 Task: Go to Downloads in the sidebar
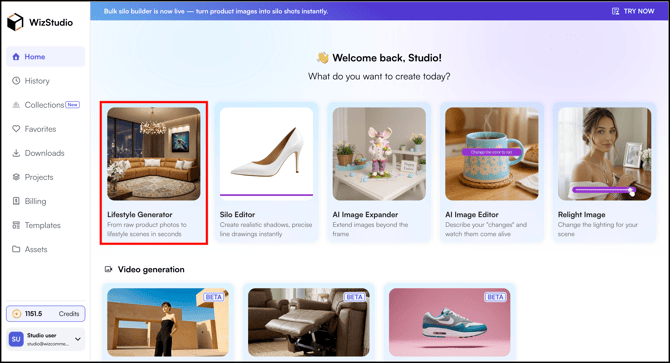coord(45,153)
